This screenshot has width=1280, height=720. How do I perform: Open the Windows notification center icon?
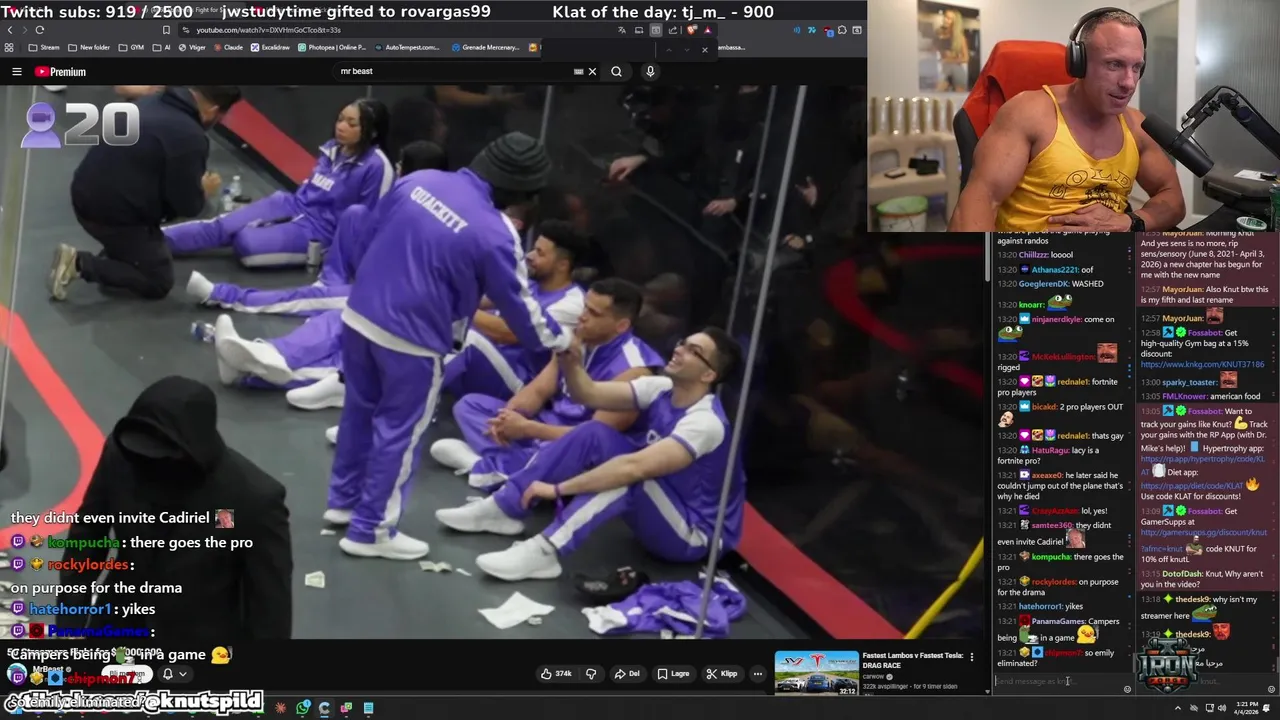pos(1266,708)
